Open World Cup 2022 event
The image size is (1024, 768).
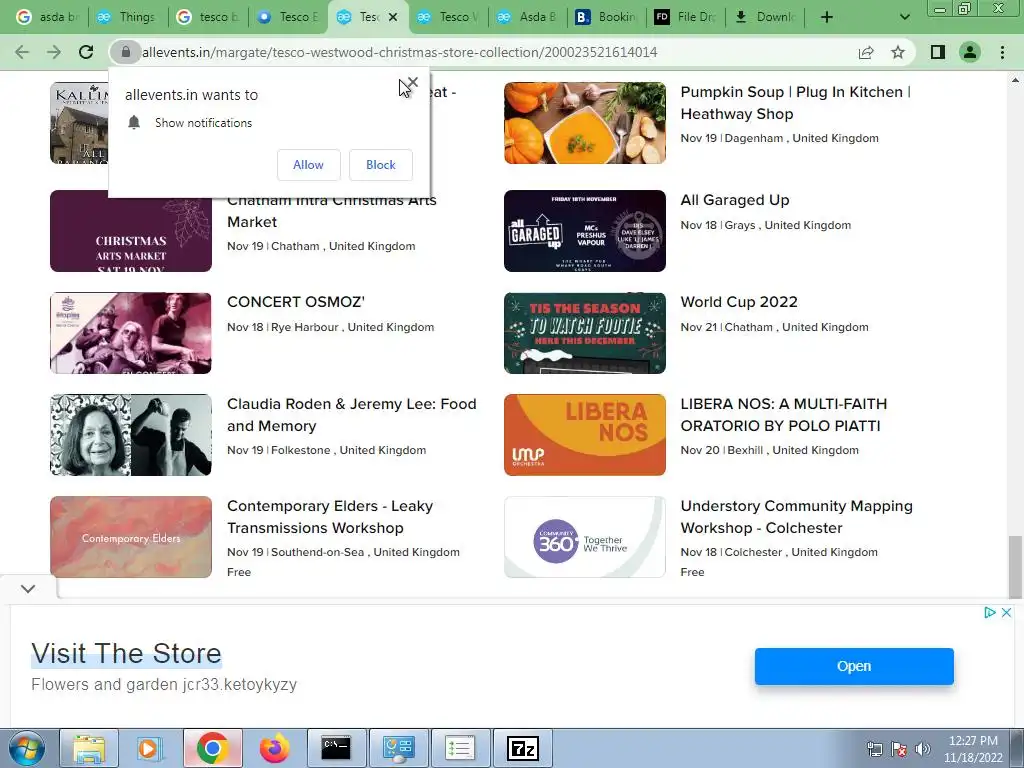[x=739, y=302]
